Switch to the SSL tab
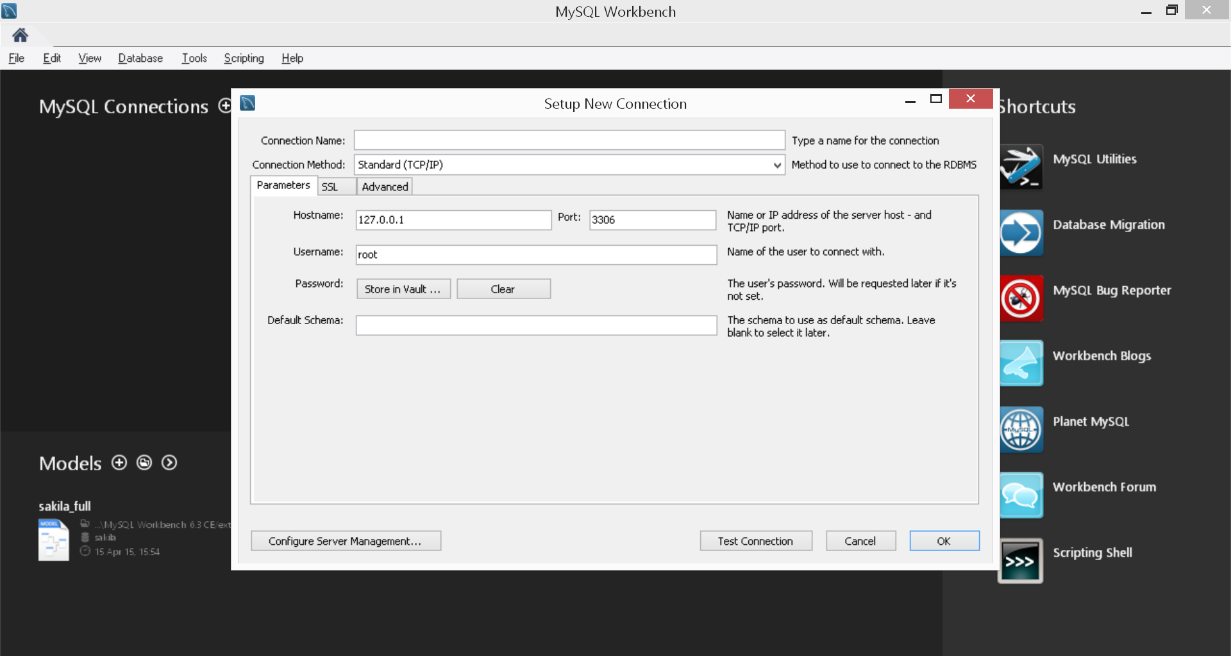This screenshot has height=656, width=1231. pyautogui.click(x=336, y=186)
